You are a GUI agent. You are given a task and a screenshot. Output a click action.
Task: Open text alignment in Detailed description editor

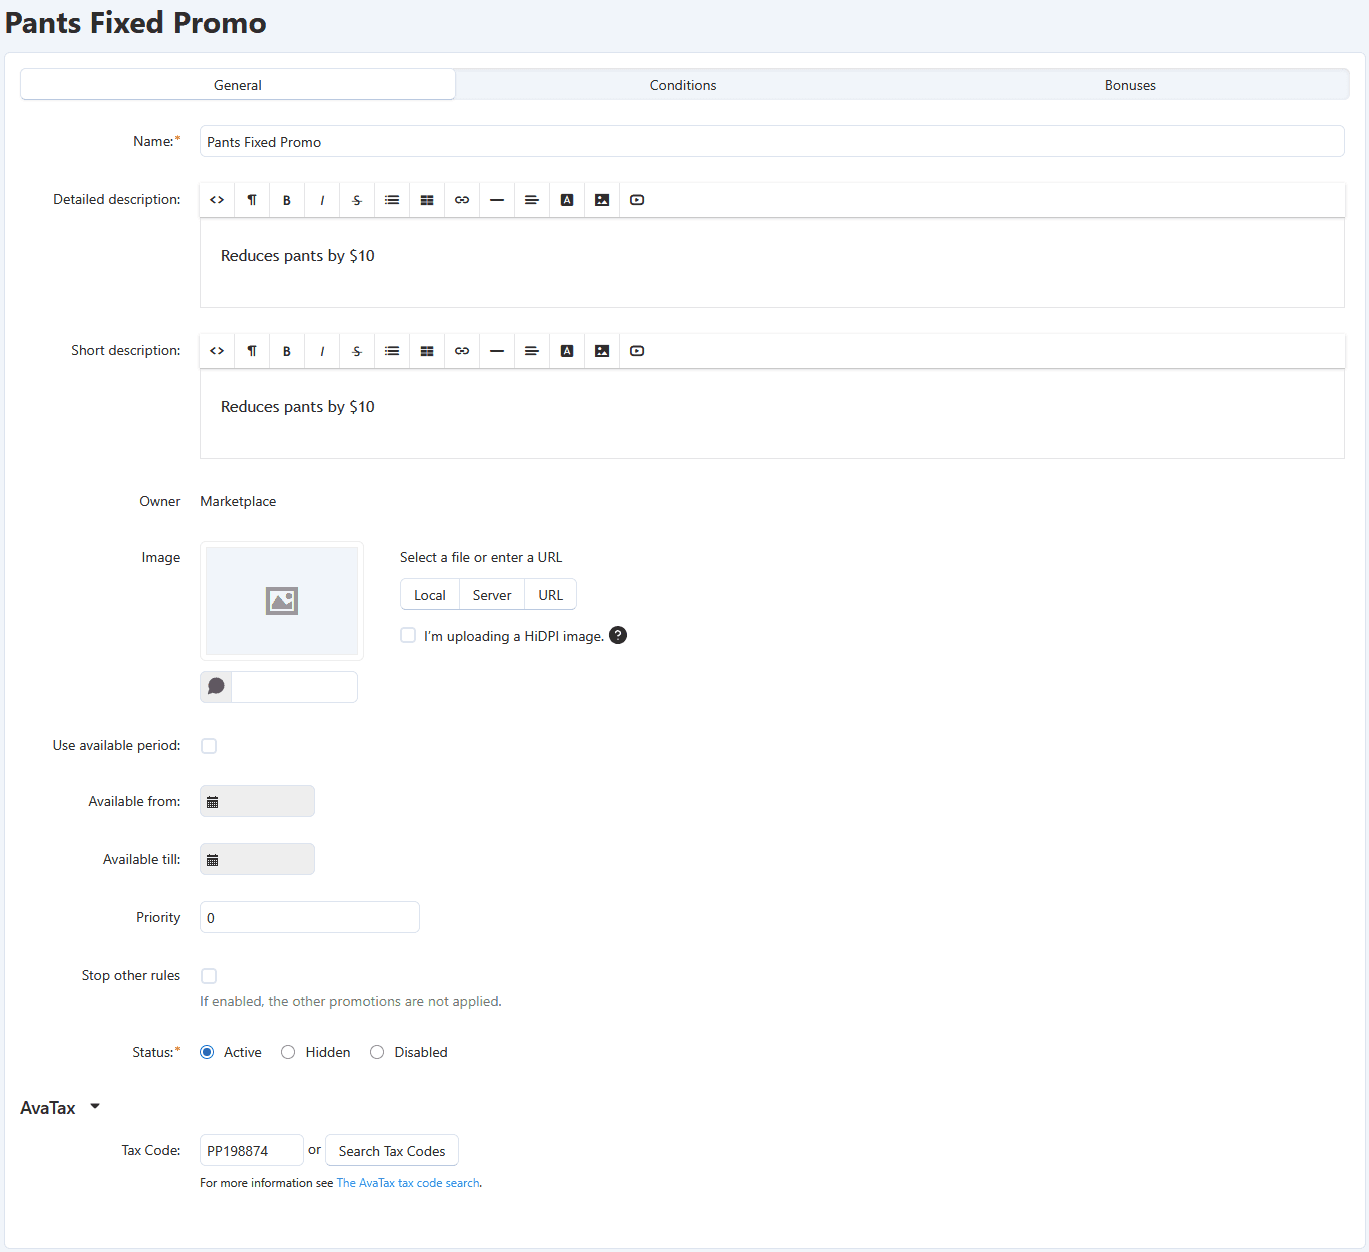click(532, 200)
